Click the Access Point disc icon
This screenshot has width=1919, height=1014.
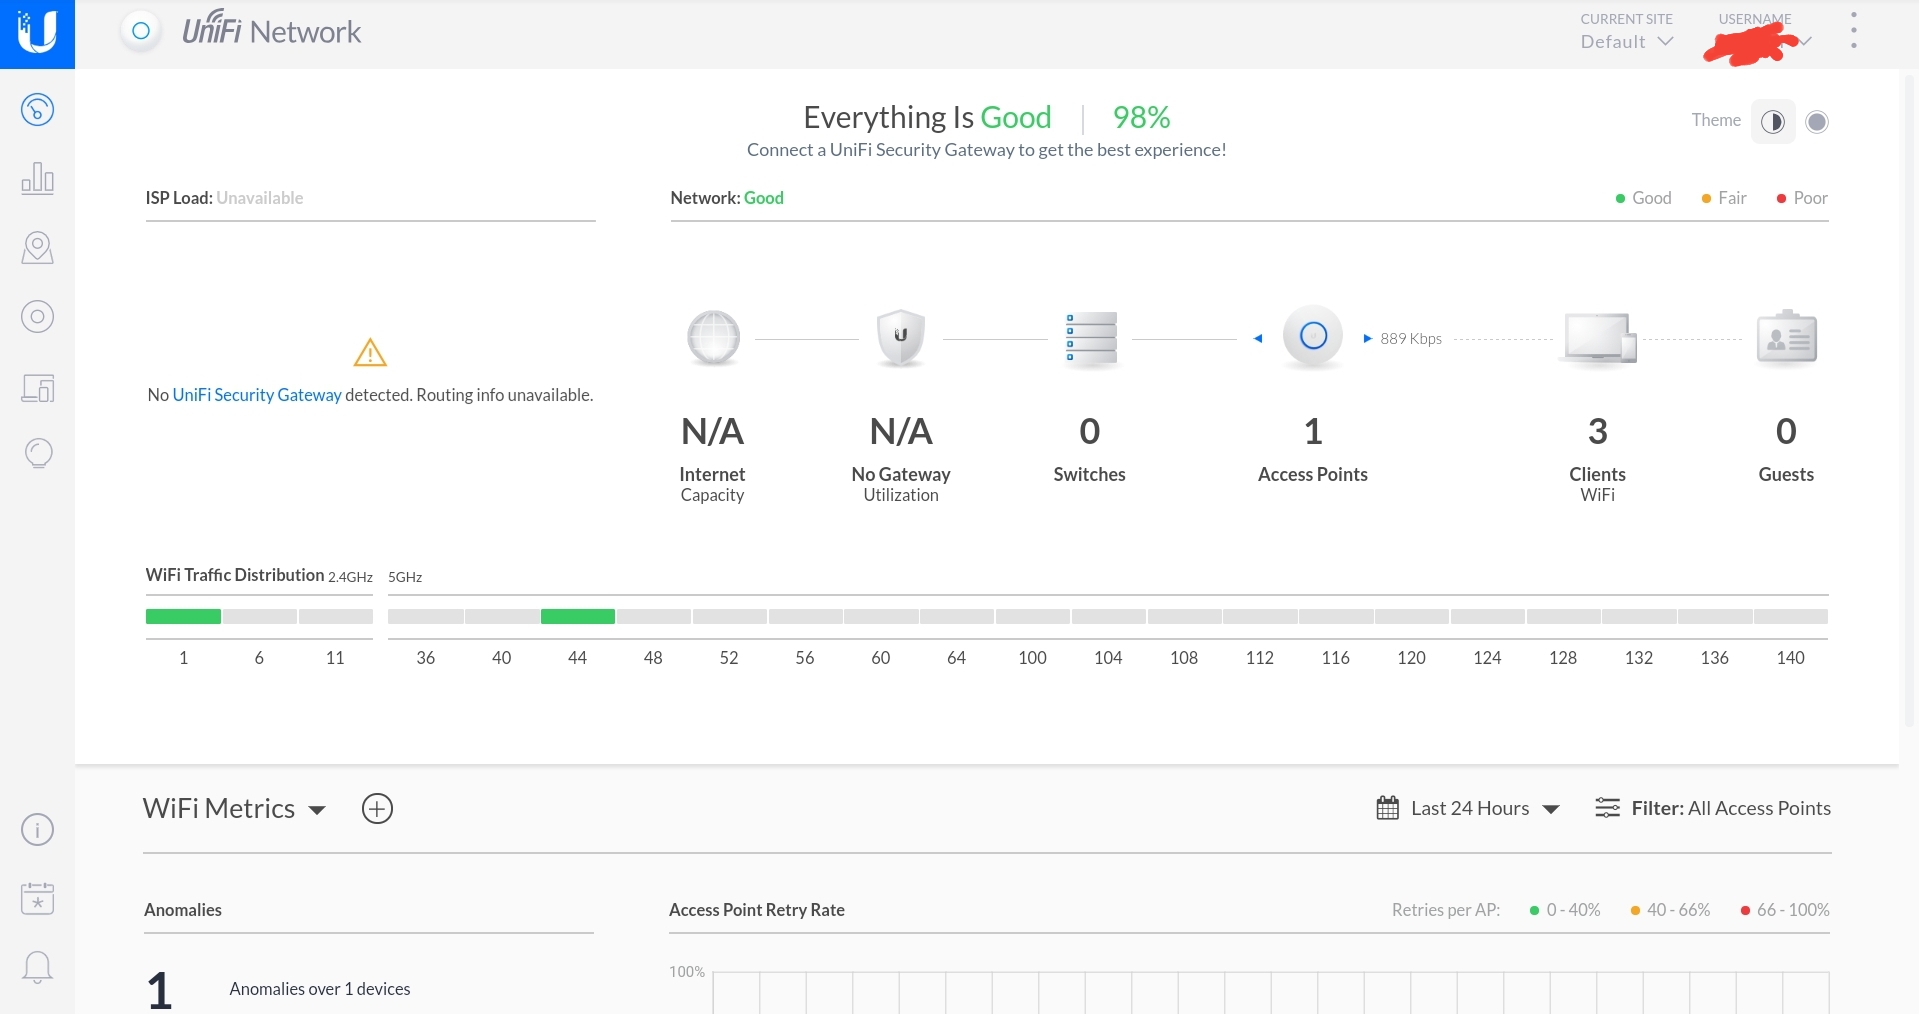tap(1313, 336)
